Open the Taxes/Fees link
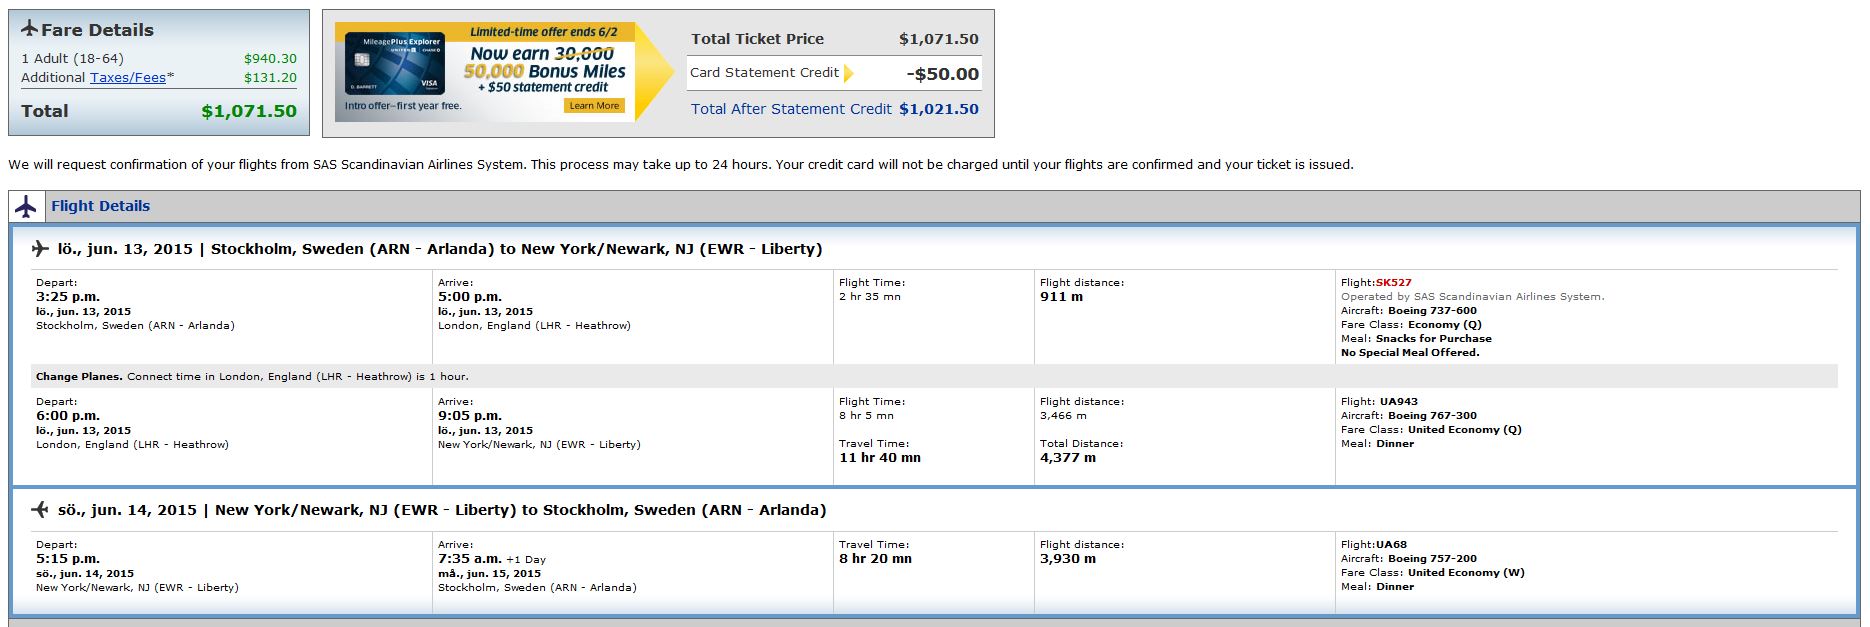This screenshot has width=1870, height=627. pyautogui.click(x=128, y=78)
